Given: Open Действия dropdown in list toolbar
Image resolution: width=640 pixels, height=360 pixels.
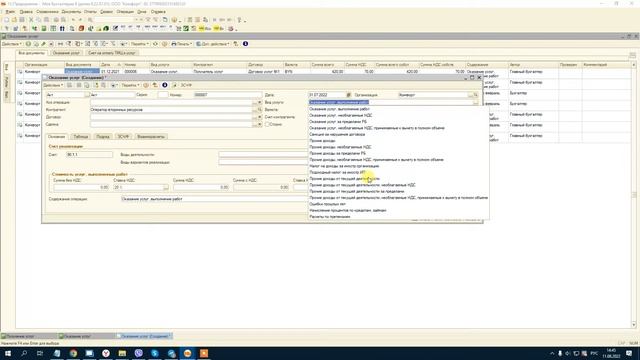Looking at the screenshot, I should point(11,44).
